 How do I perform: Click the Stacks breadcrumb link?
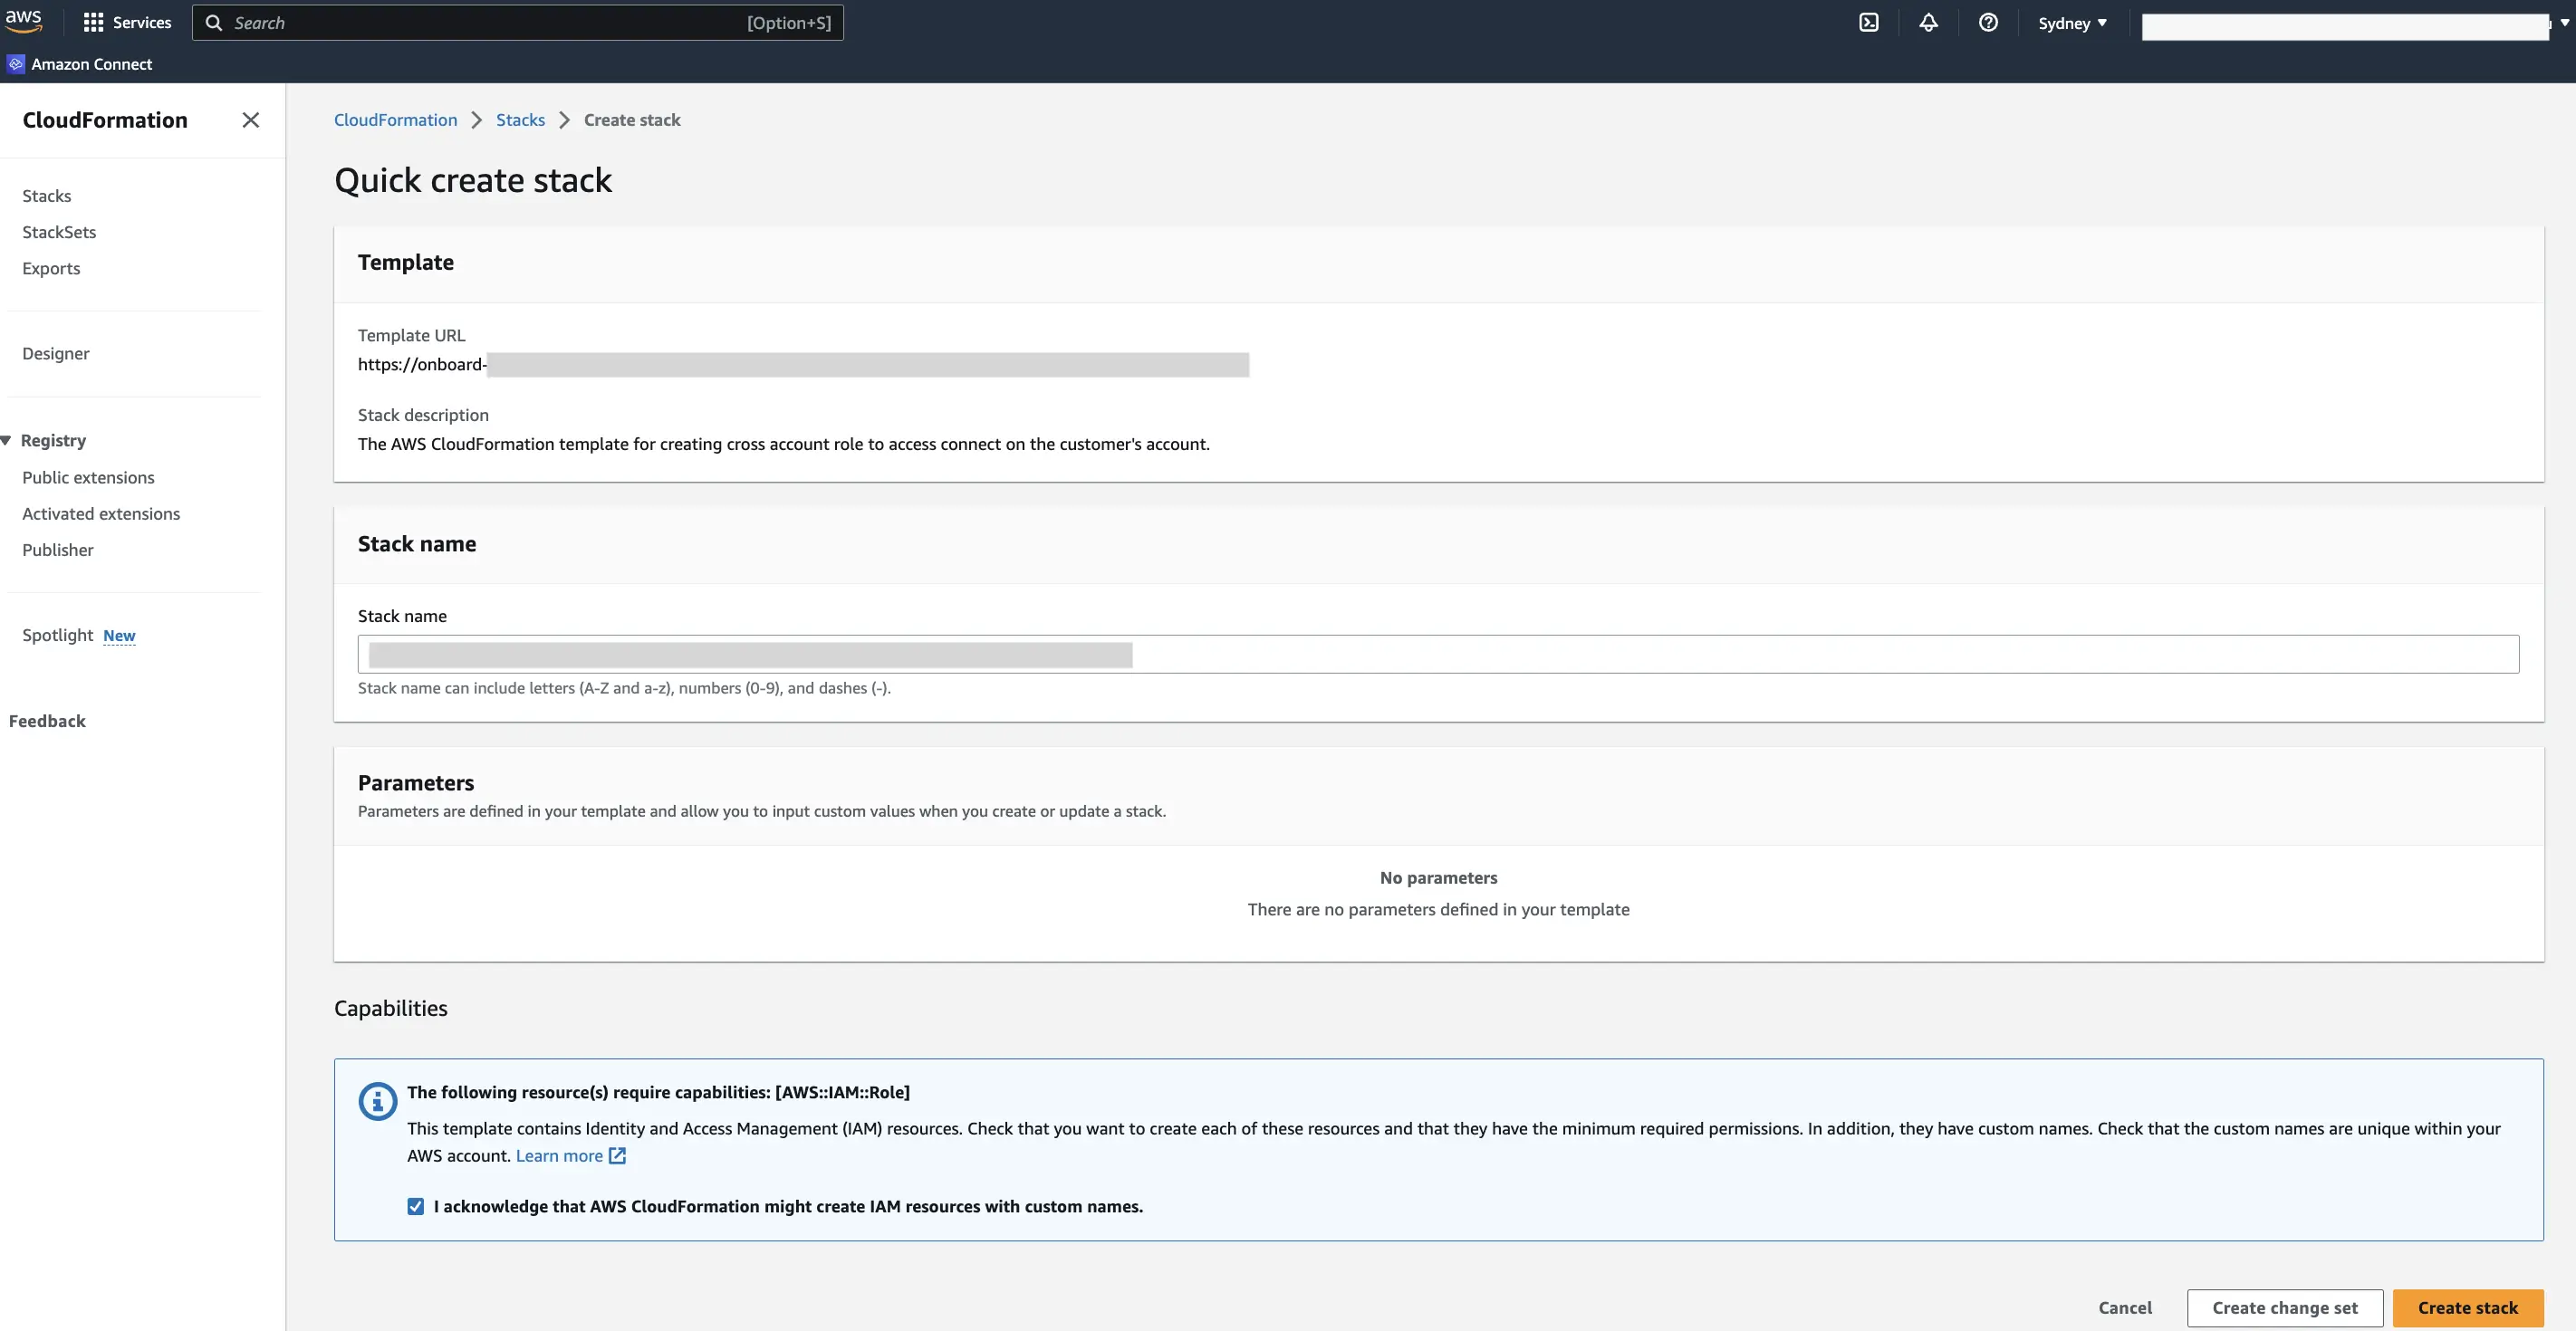pyautogui.click(x=520, y=120)
